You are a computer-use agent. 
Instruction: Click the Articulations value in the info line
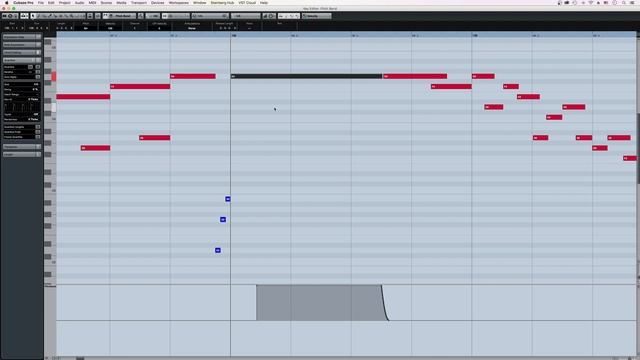(x=192, y=28)
